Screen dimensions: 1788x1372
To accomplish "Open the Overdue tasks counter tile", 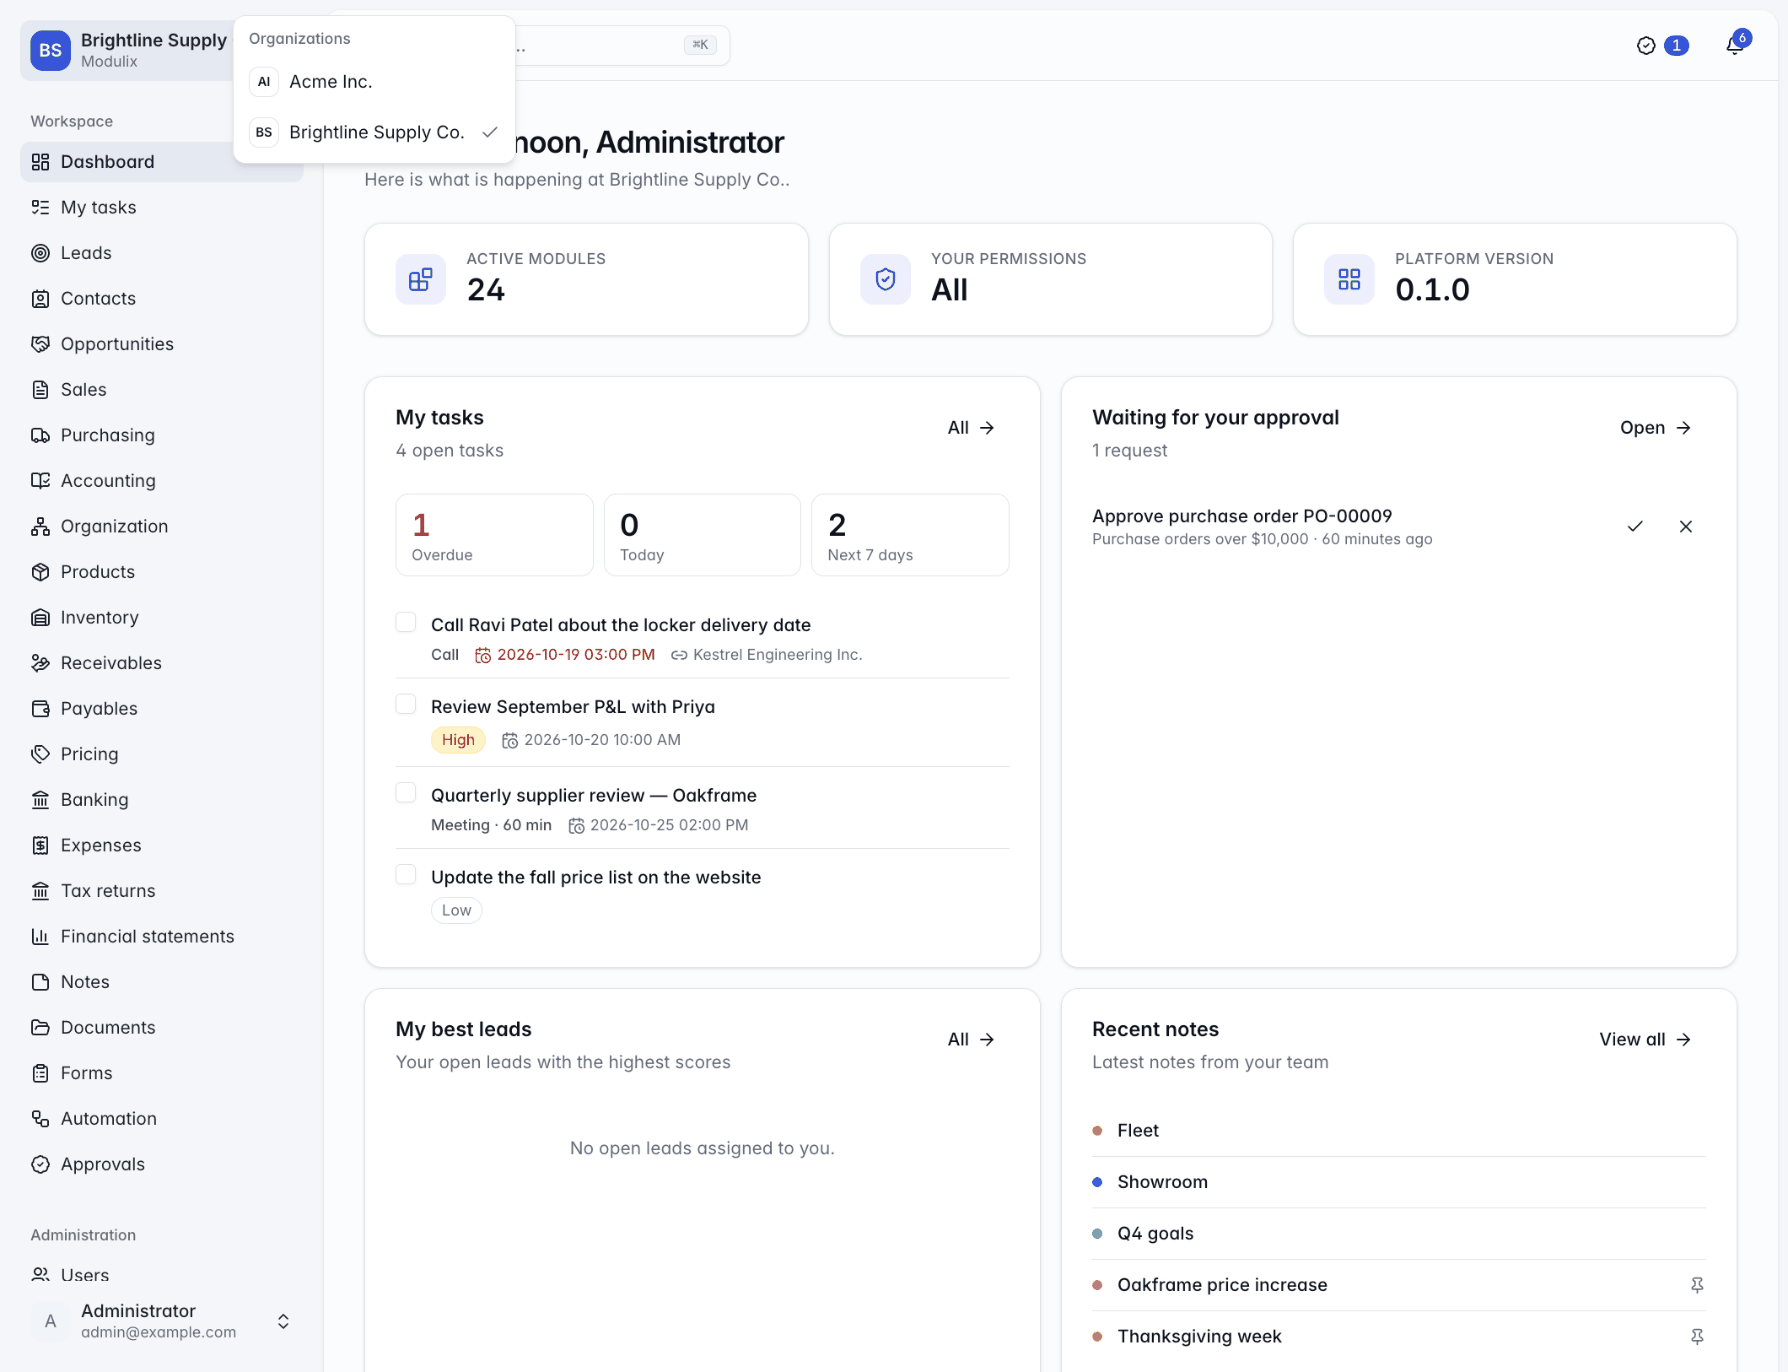I will 494,535.
